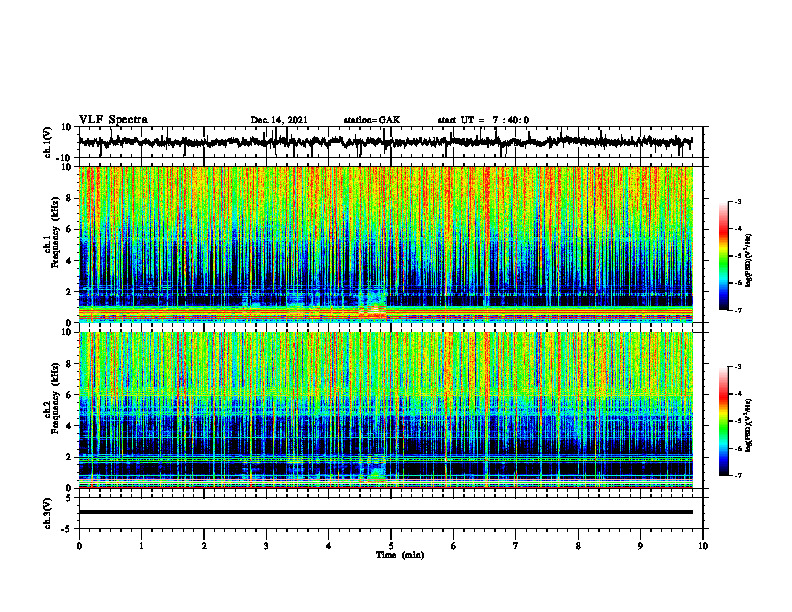
Task: Click the ch.2 "Frequency (kHz)" axis label
Action: coord(55,398)
